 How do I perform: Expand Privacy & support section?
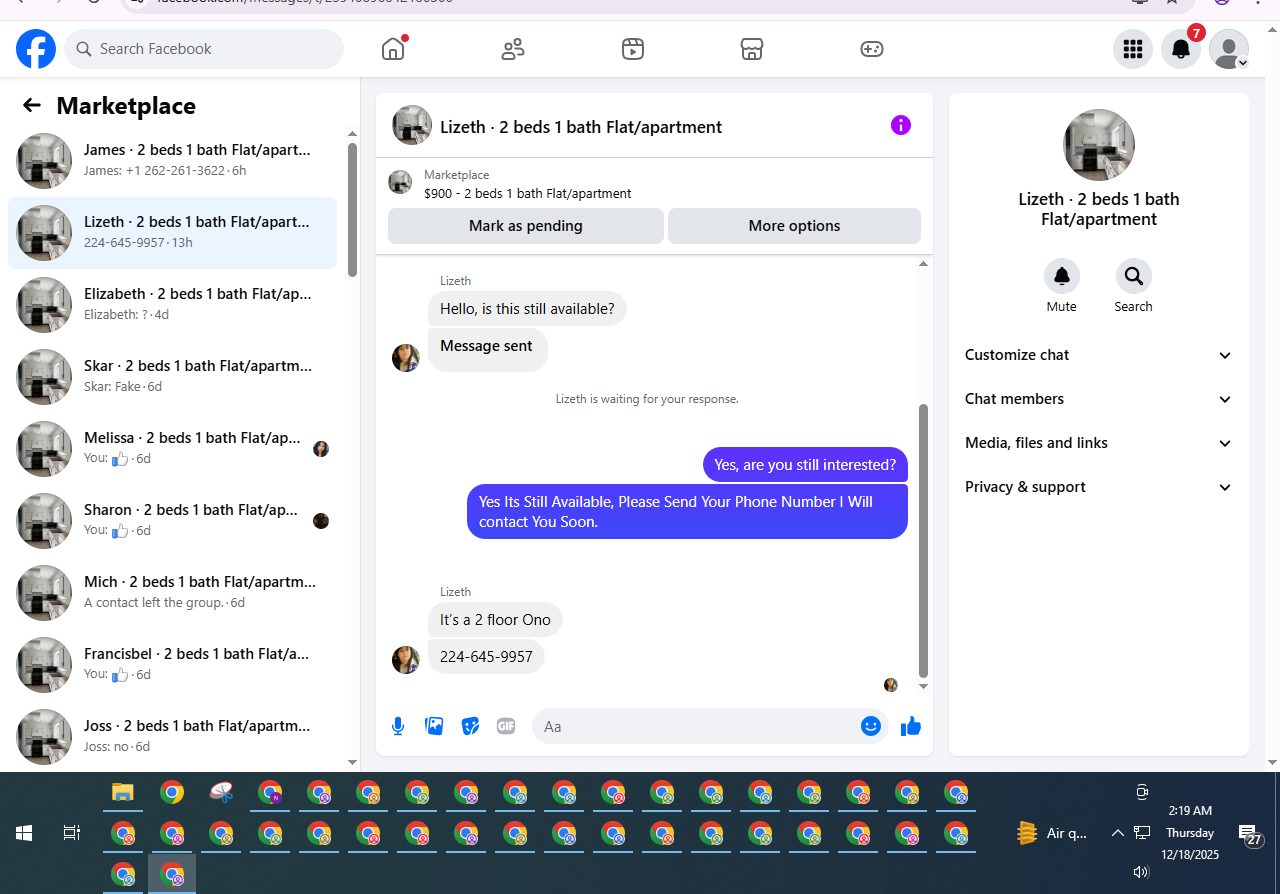pyautogui.click(x=1099, y=487)
